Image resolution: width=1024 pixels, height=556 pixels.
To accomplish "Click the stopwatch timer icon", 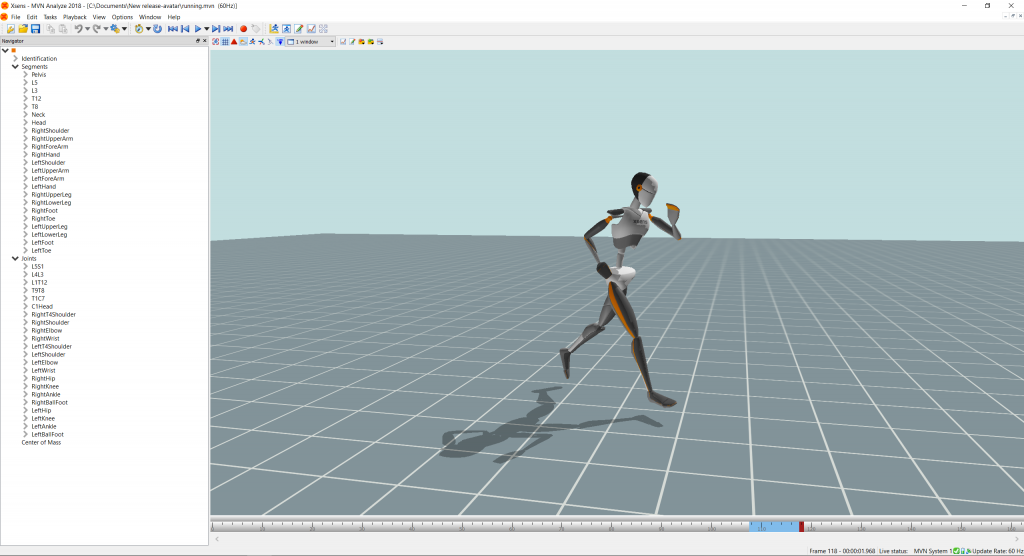I will point(138,29).
